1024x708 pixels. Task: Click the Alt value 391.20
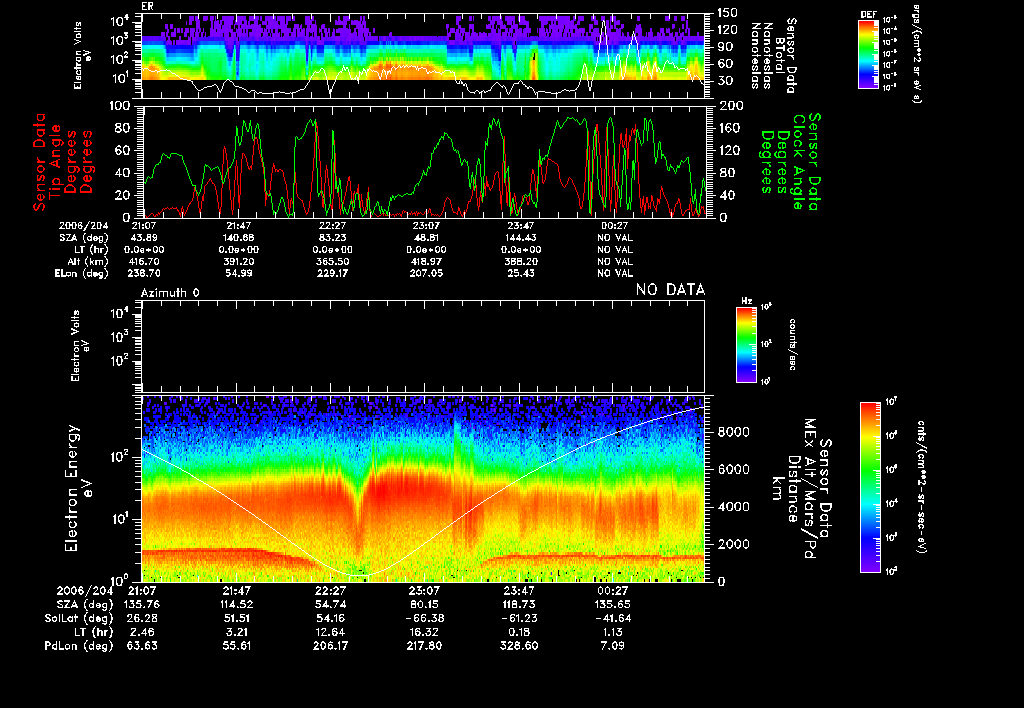click(238, 261)
